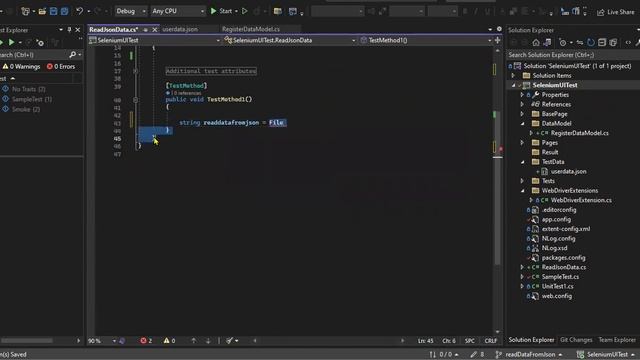The height and width of the screenshot is (360, 640).
Task: Close the ReadJsonData.cs tab
Action: pyautogui.click(x=155, y=30)
